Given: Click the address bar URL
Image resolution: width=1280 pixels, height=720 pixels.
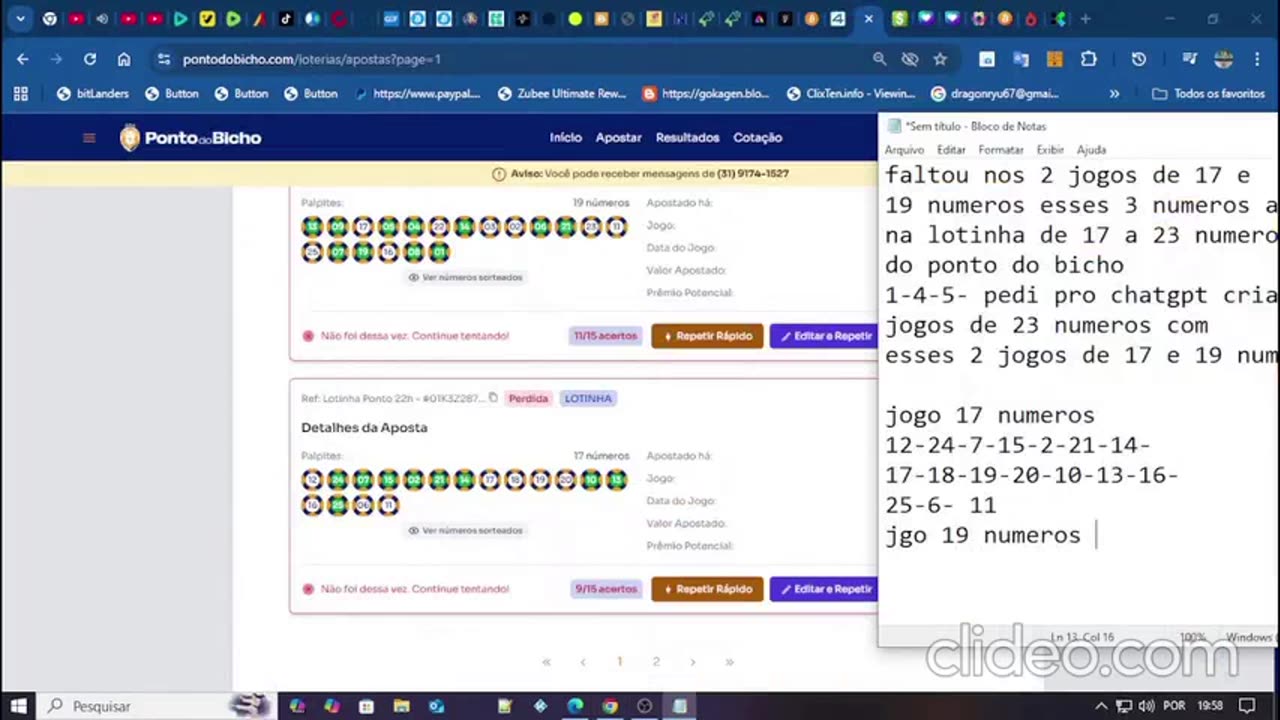Looking at the screenshot, I should tap(311, 59).
